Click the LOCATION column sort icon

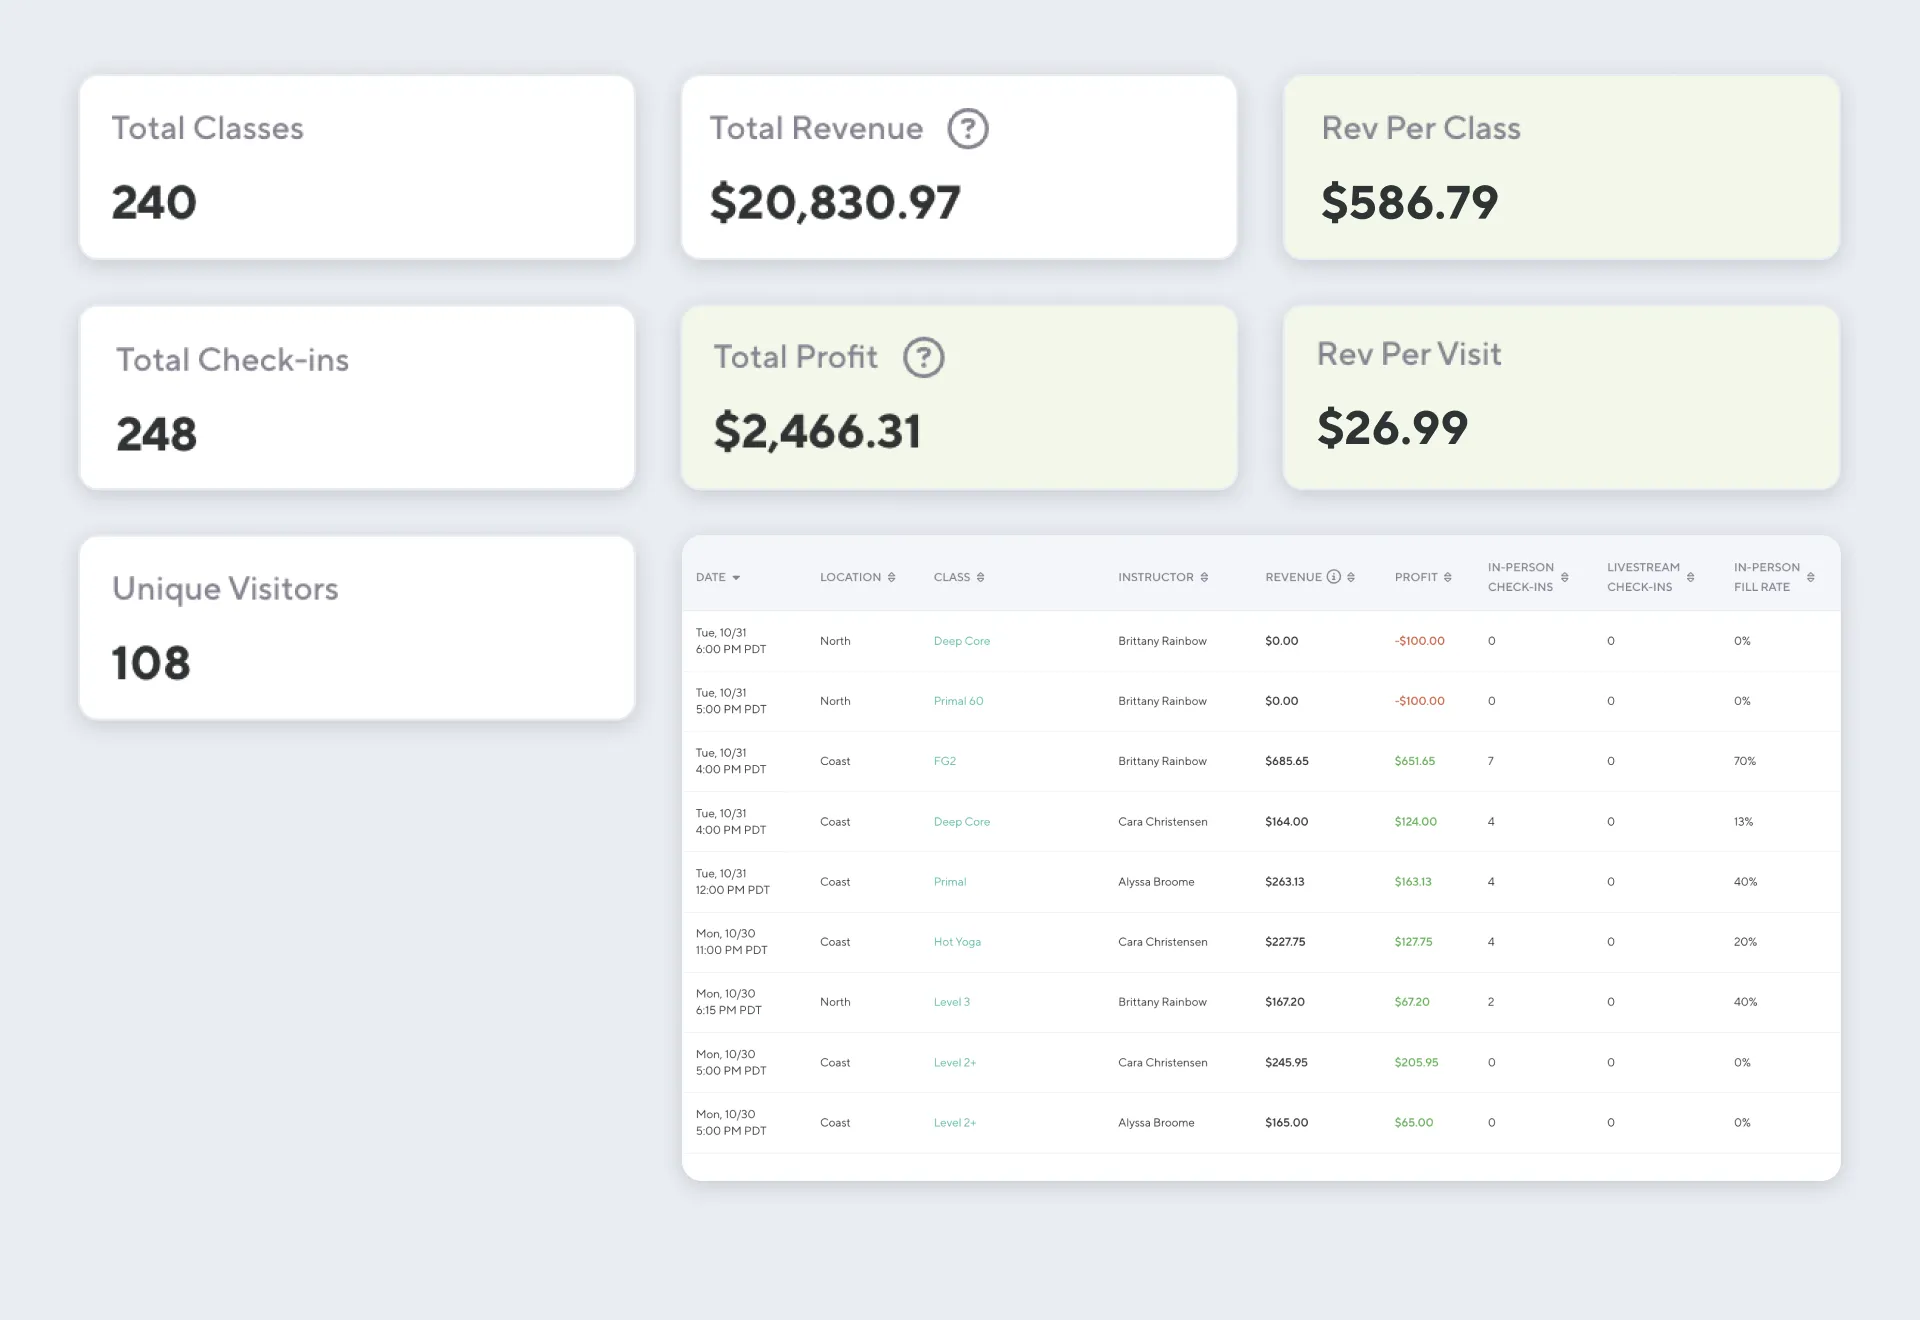point(894,577)
